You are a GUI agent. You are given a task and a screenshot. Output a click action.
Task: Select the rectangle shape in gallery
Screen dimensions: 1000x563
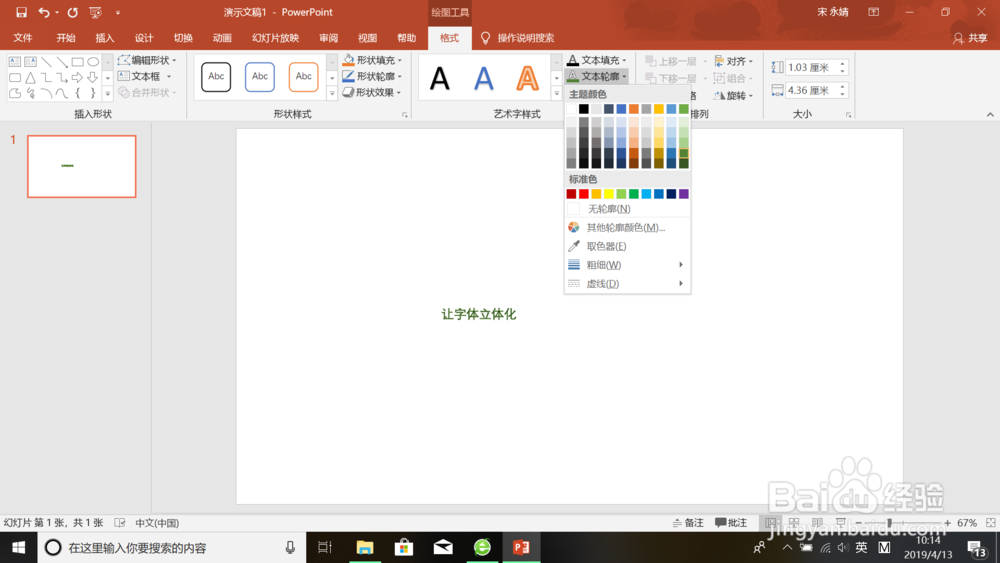[x=77, y=62]
